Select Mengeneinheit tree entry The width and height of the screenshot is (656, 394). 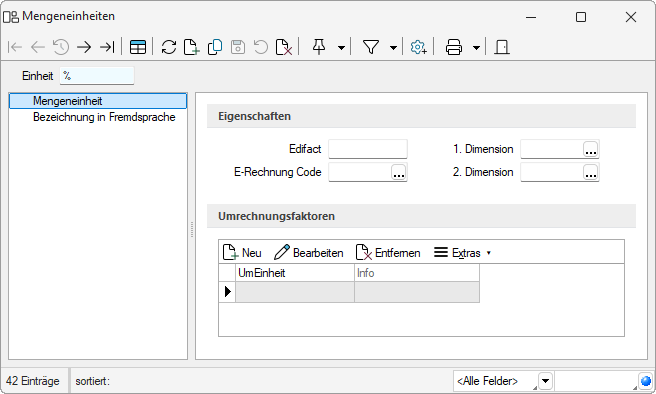(98, 101)
